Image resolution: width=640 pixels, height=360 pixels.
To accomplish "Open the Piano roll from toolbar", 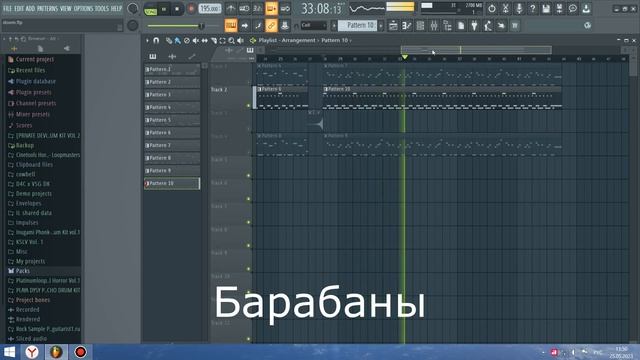I will [407, 26].
